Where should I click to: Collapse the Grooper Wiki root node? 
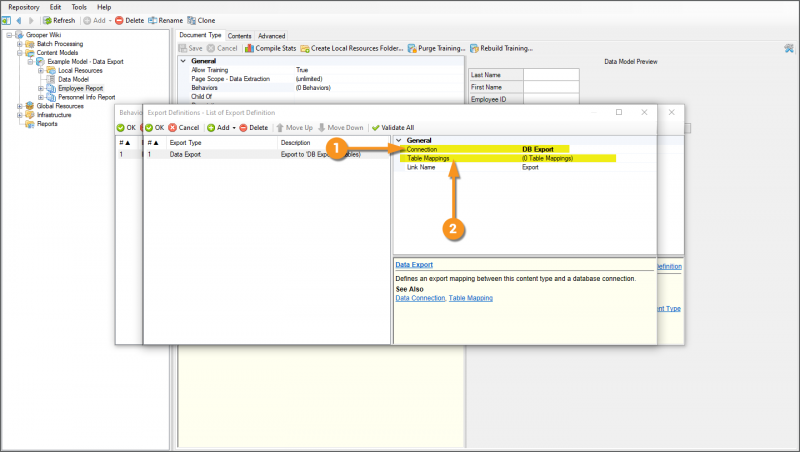(9, 35)
